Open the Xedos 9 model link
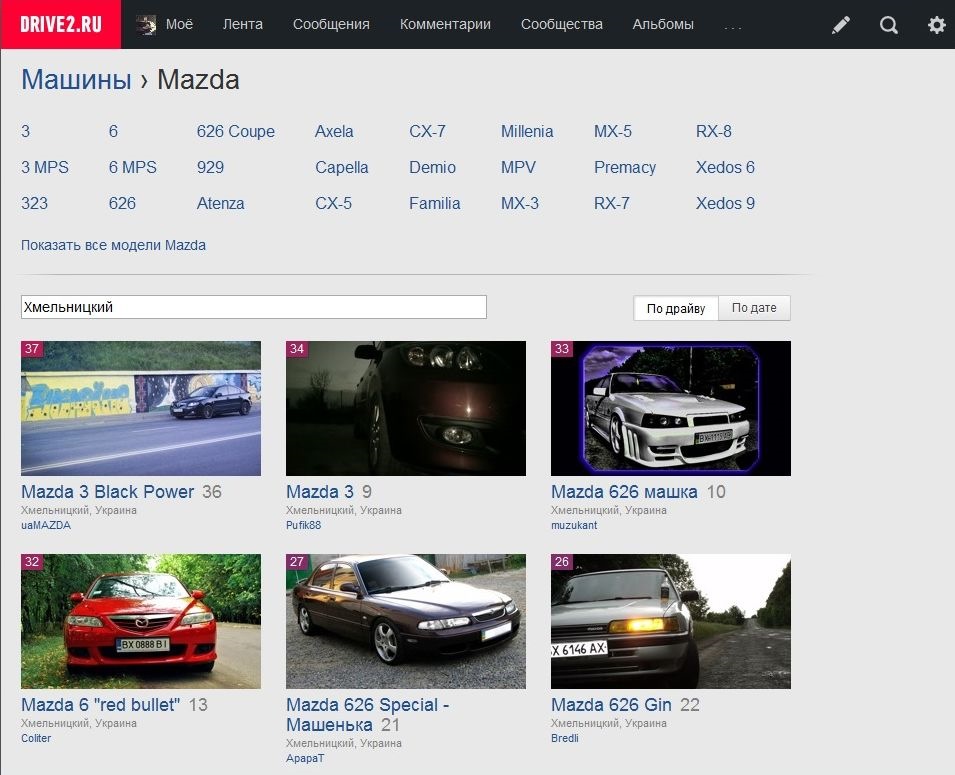The image size is (955, 775). point(725,203)
